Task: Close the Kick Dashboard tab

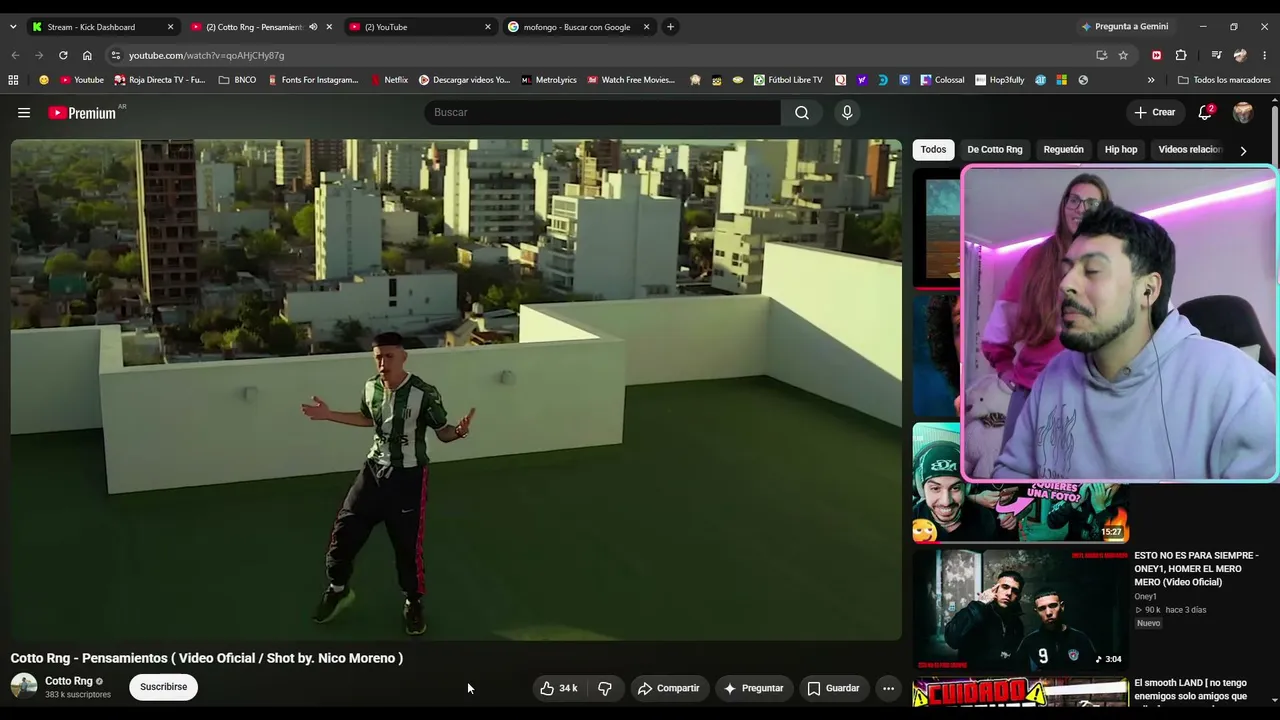Action: [170, 27]
